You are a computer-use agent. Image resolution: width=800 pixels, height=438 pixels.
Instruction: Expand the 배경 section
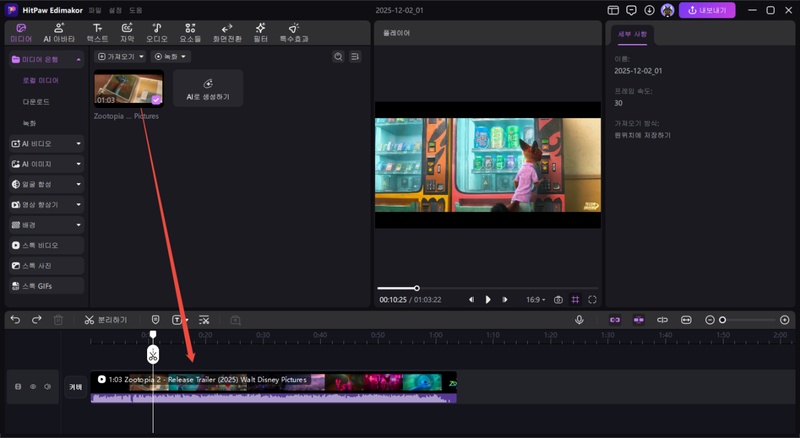(46, 225)
